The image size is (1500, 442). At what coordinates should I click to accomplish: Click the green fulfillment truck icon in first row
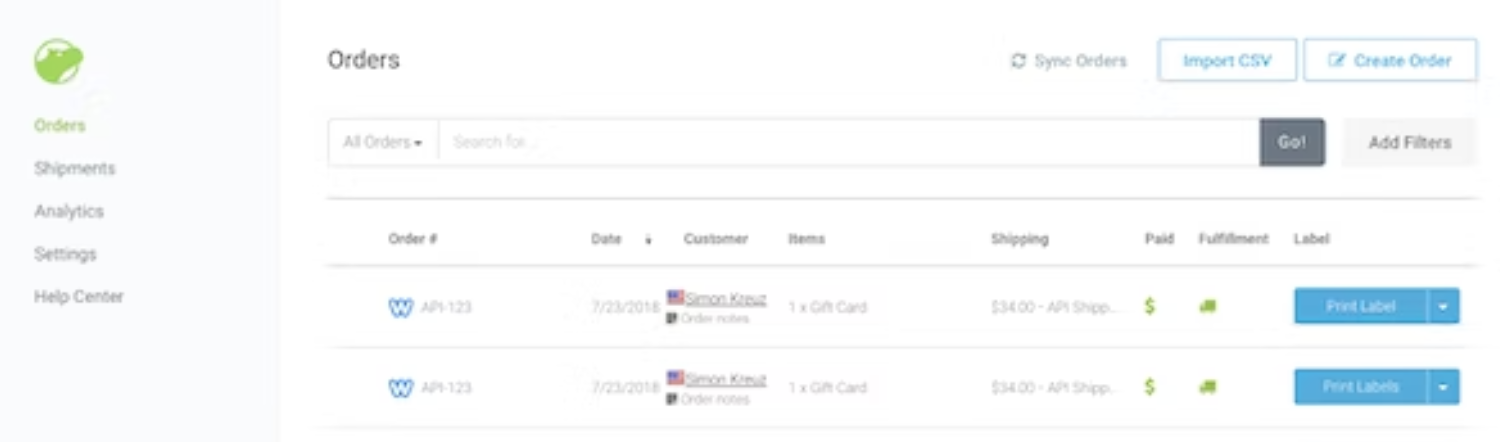coord(1208,307)
